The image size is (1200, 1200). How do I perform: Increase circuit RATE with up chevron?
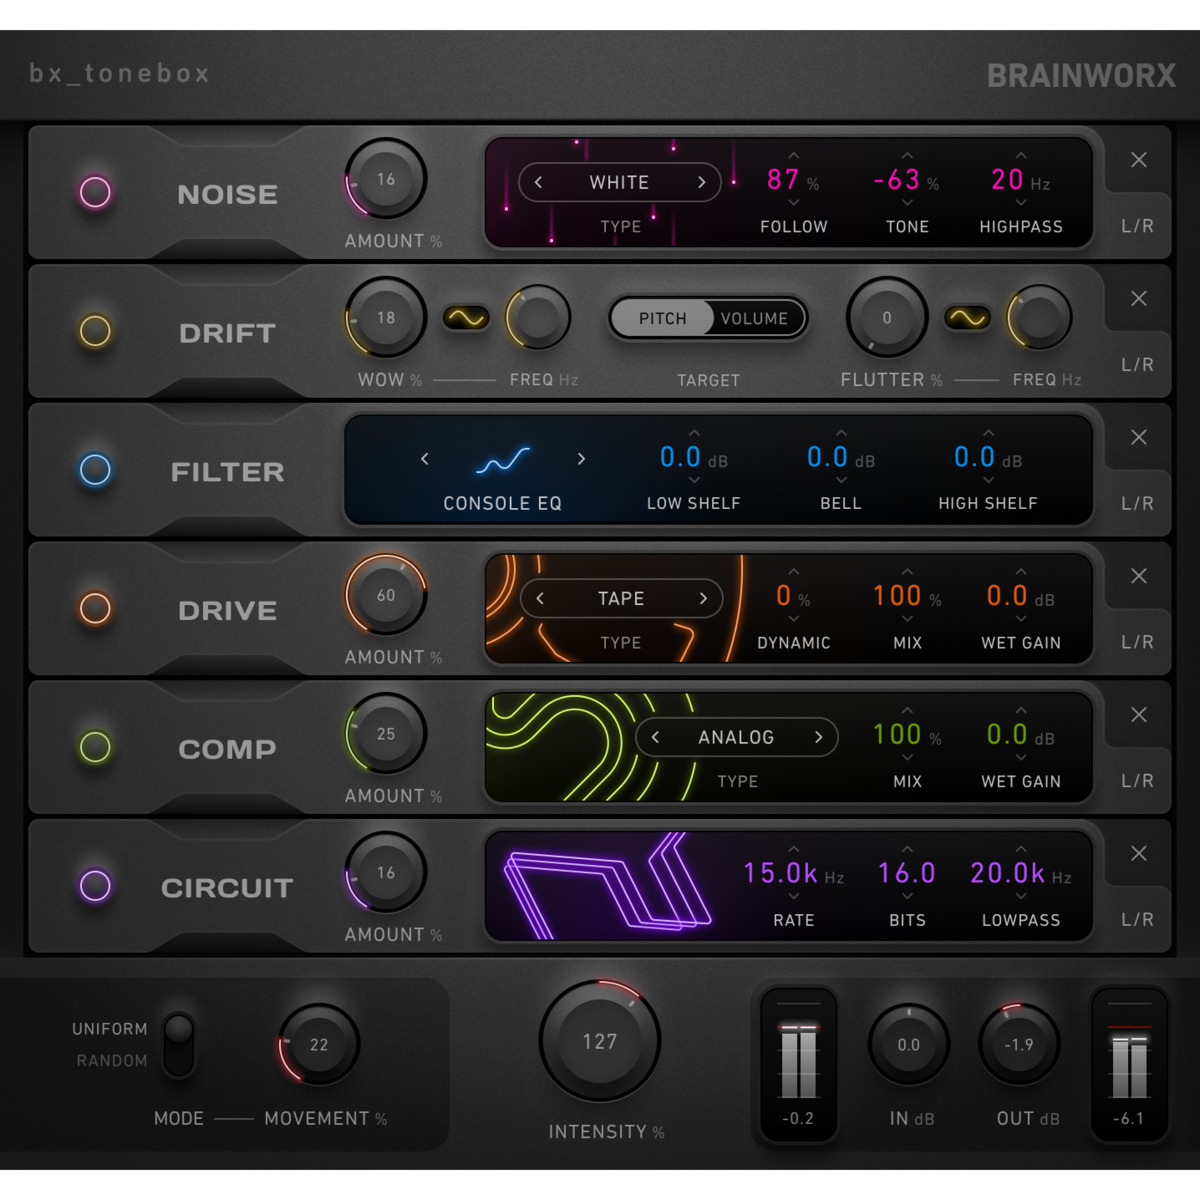794,849
